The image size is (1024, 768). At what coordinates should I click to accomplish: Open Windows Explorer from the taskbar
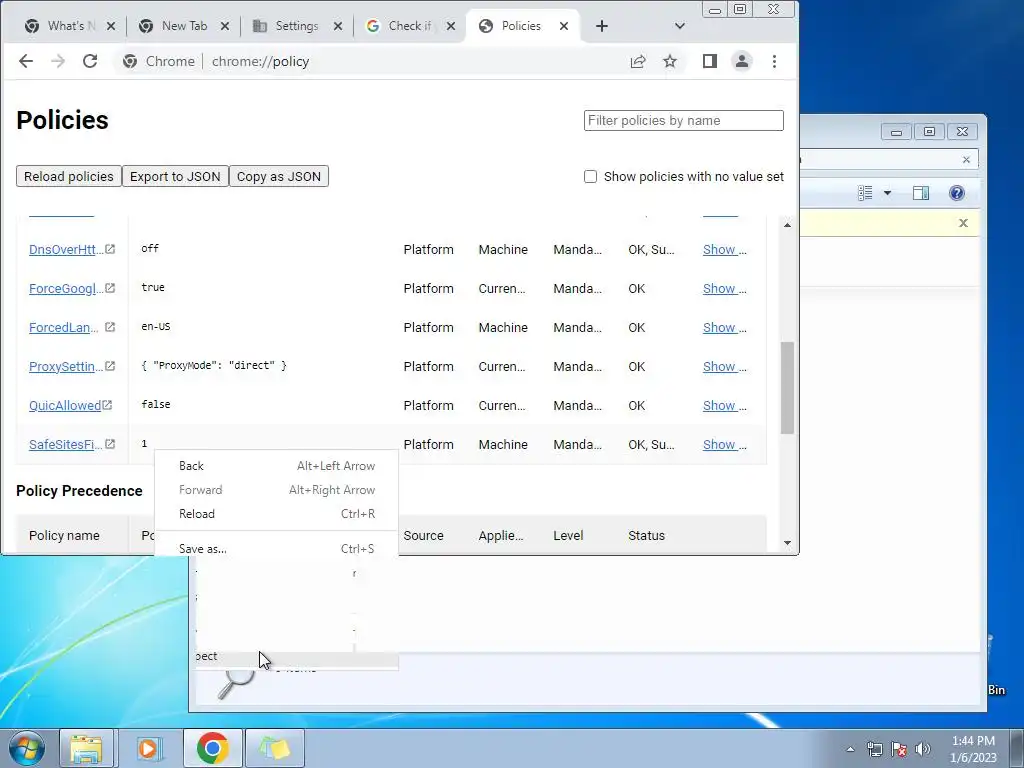pyautogui.click(x=86, y=748)
